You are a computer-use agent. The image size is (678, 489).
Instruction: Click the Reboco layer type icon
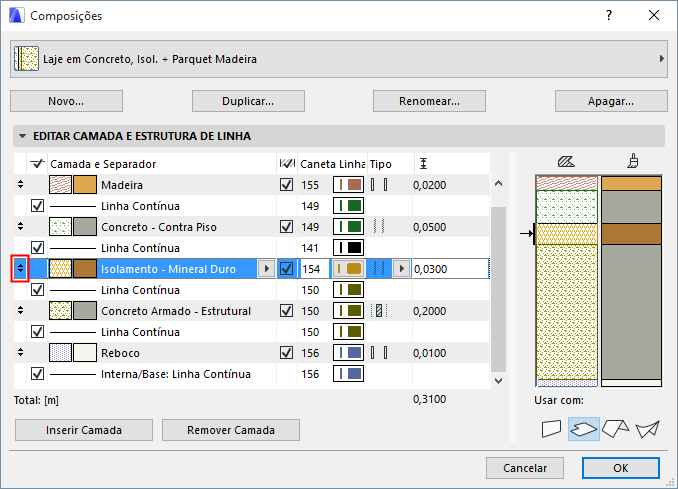pyautogui.click(x=379, y=352)
